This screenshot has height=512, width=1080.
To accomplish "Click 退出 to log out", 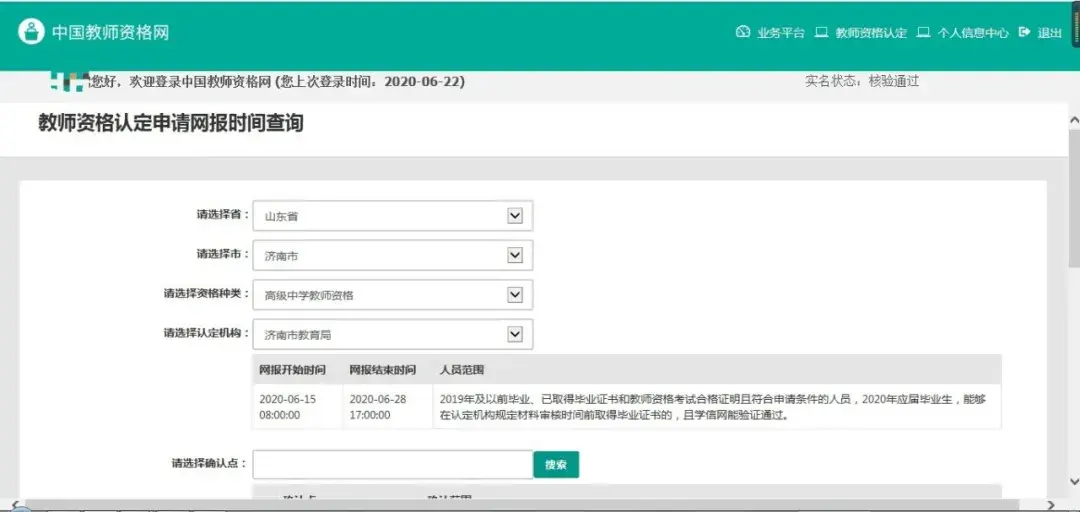I will coord(1050,32).
